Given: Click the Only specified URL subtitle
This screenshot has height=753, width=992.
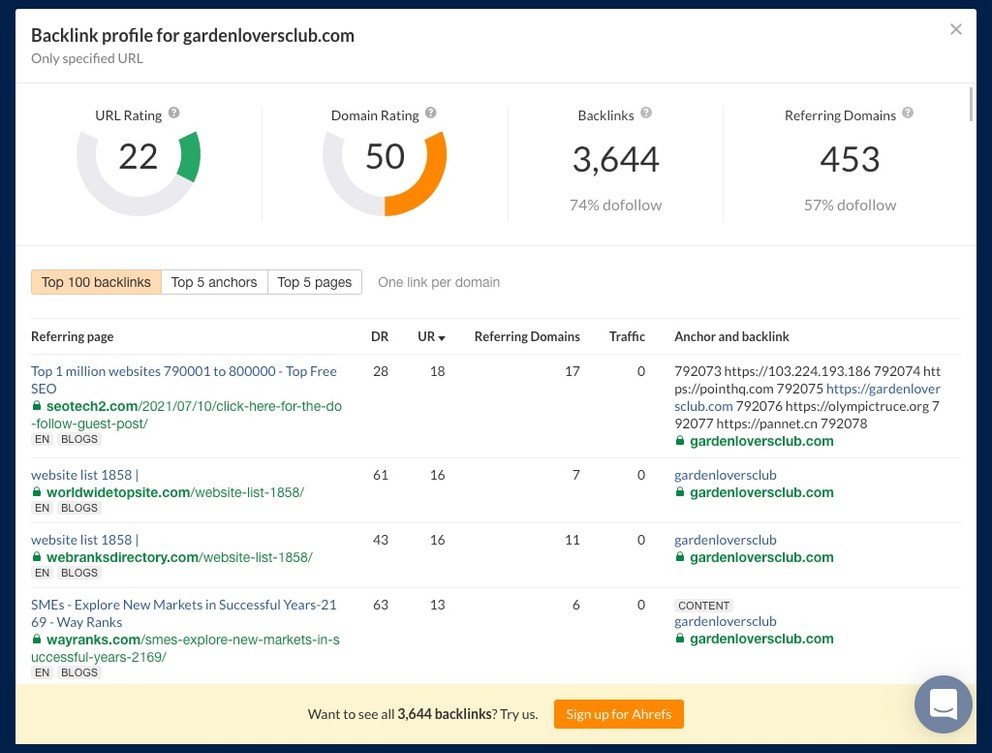Looking at the screenshot, I should 87,58.
